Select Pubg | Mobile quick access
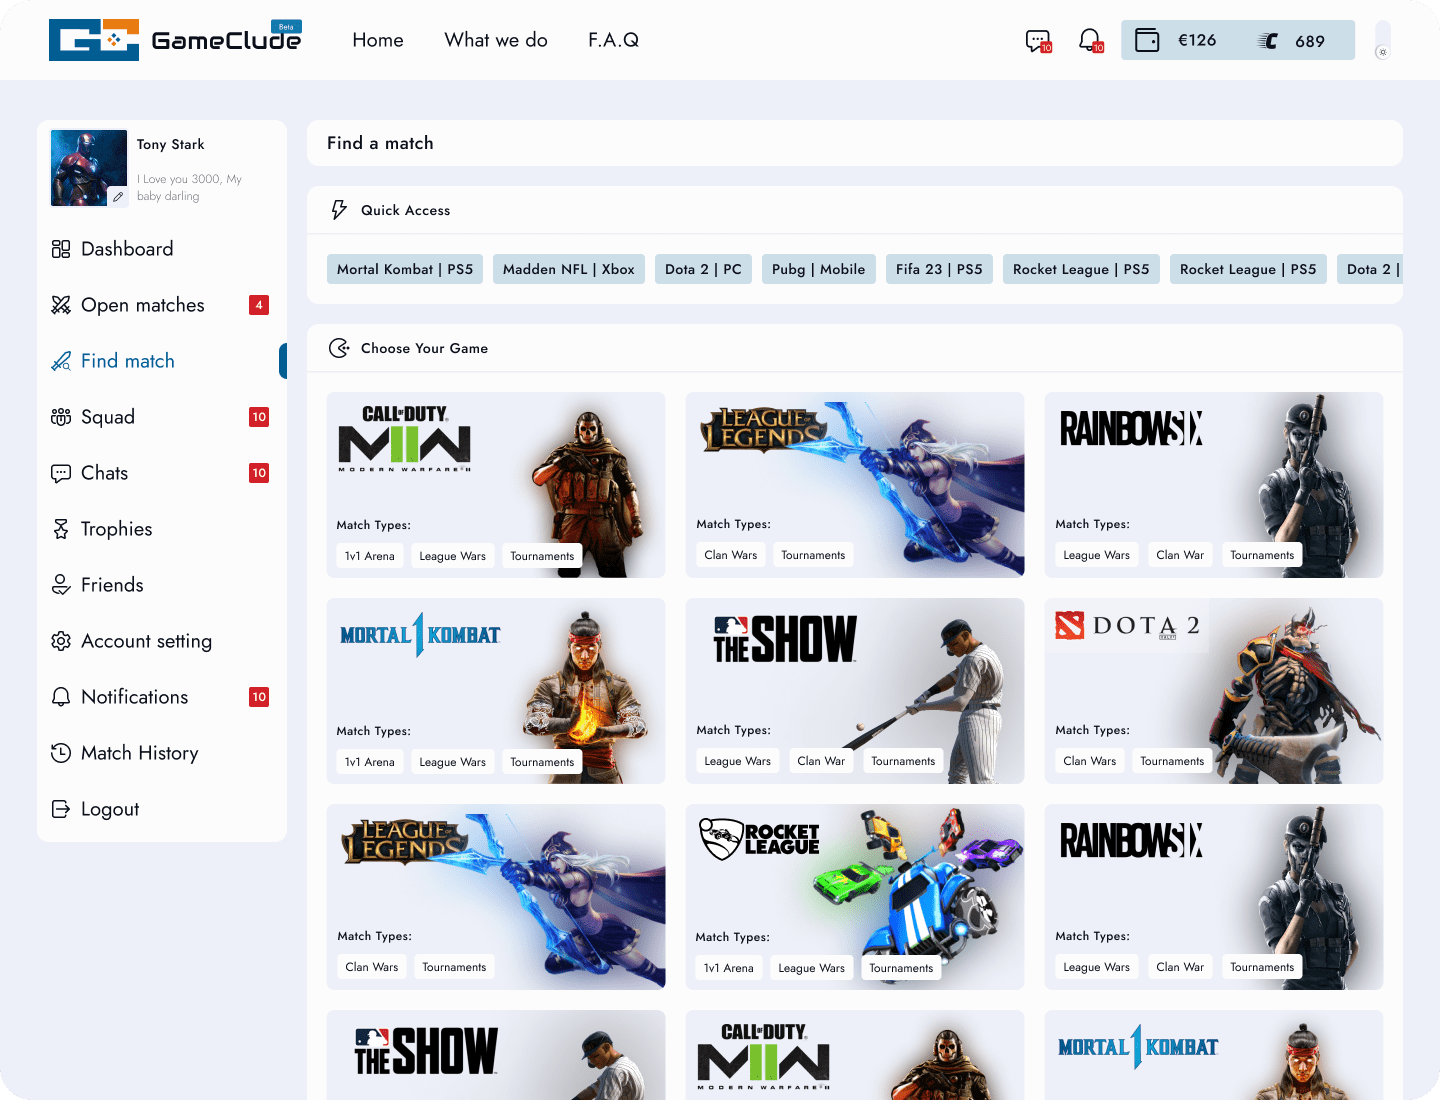This screenshot has width=1440, height=1100. 818,269
